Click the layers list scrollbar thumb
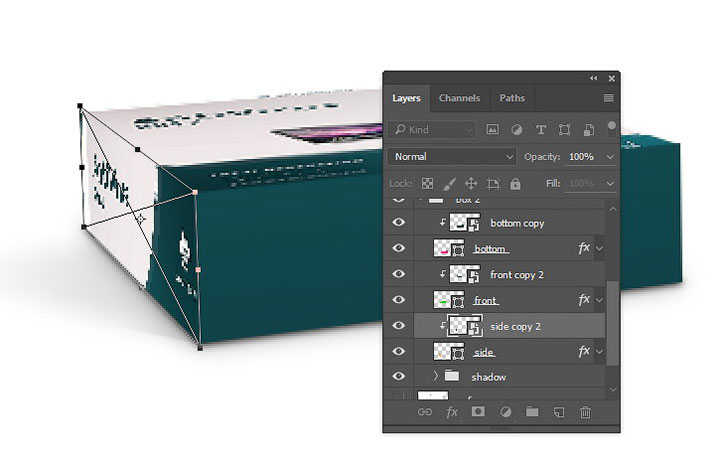 (x=613, y=323)
